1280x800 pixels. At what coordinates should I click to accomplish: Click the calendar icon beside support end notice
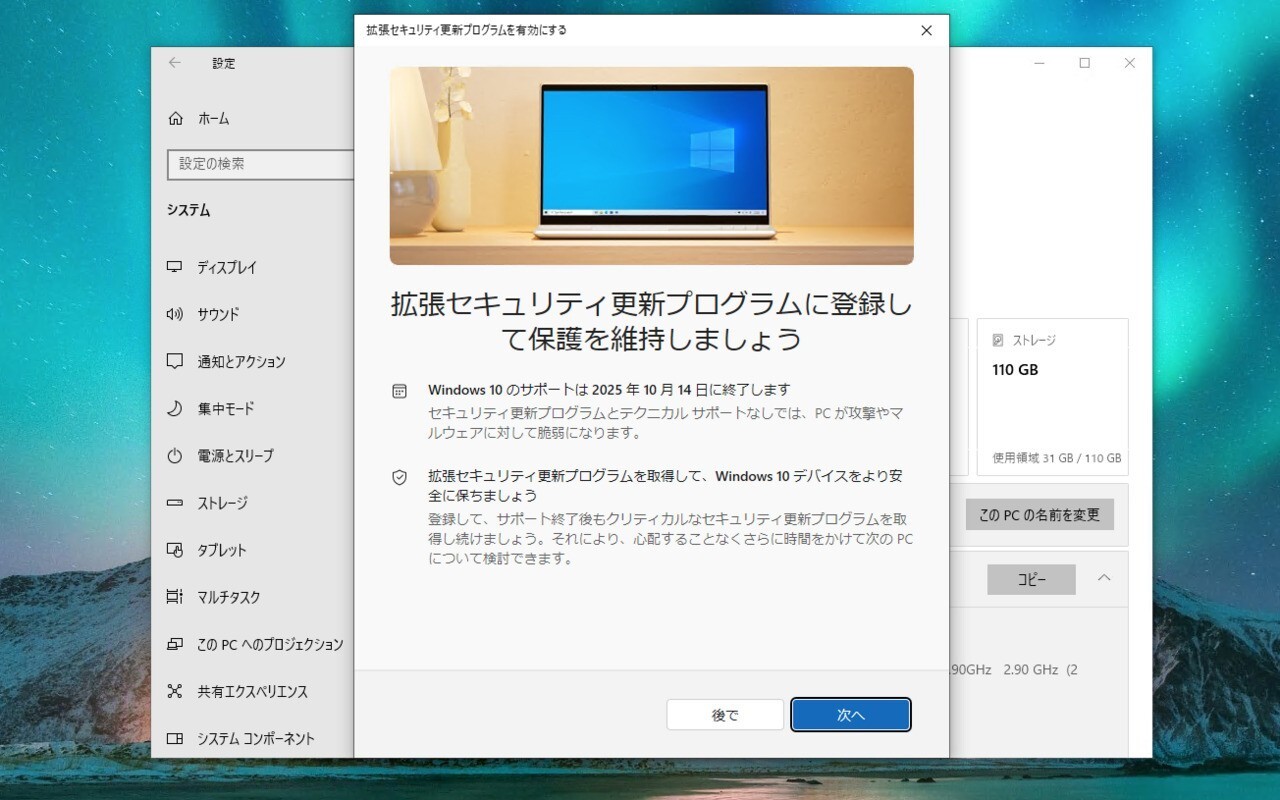[400, 391]
